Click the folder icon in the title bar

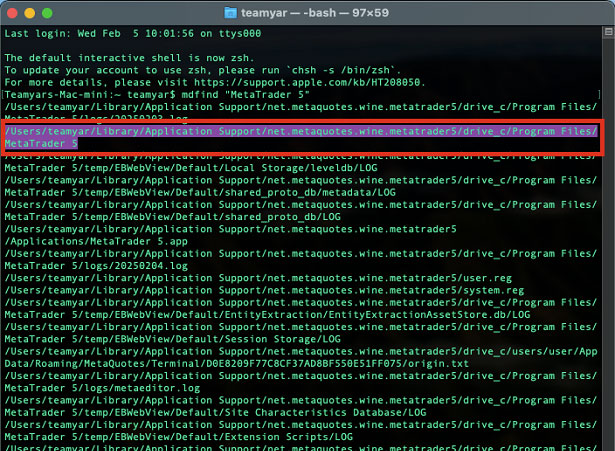[230, 13]
